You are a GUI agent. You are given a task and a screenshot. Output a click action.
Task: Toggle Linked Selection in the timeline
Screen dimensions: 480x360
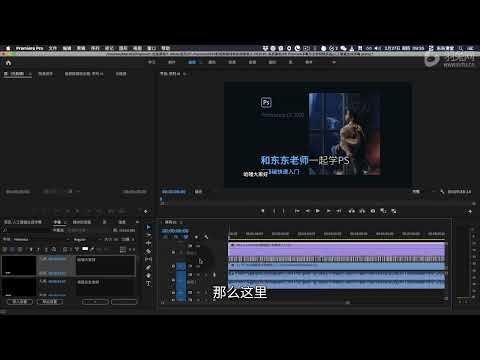[186, 237]
